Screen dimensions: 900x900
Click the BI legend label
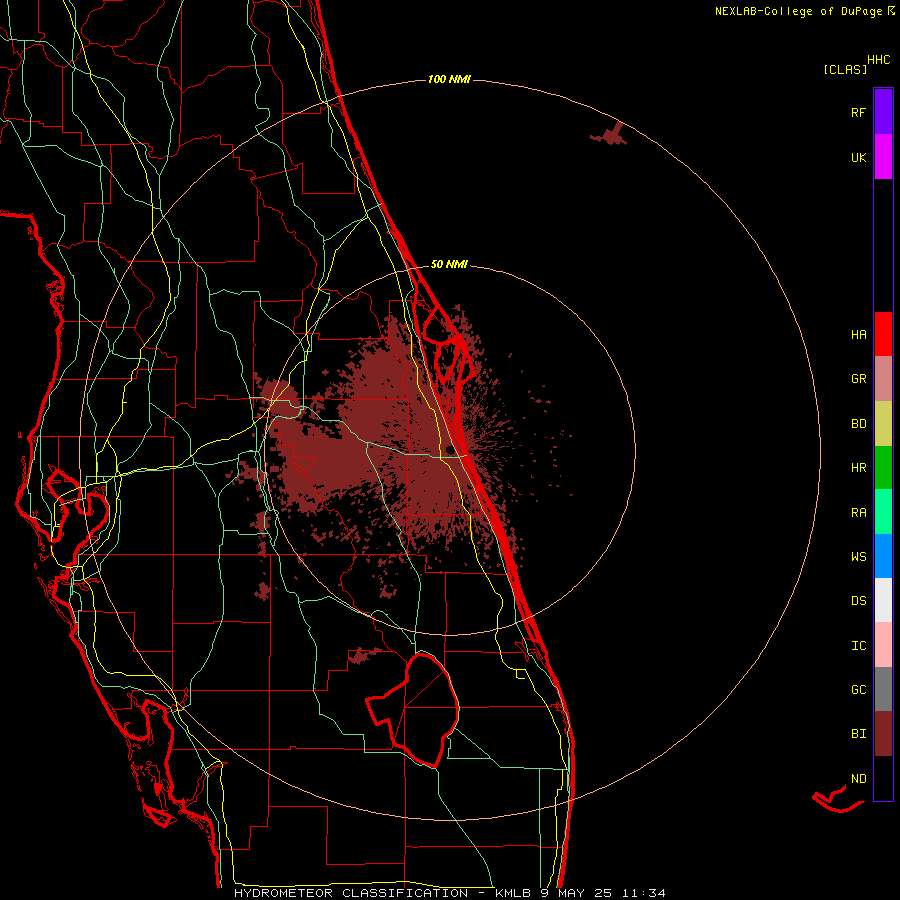coord(858,734)
